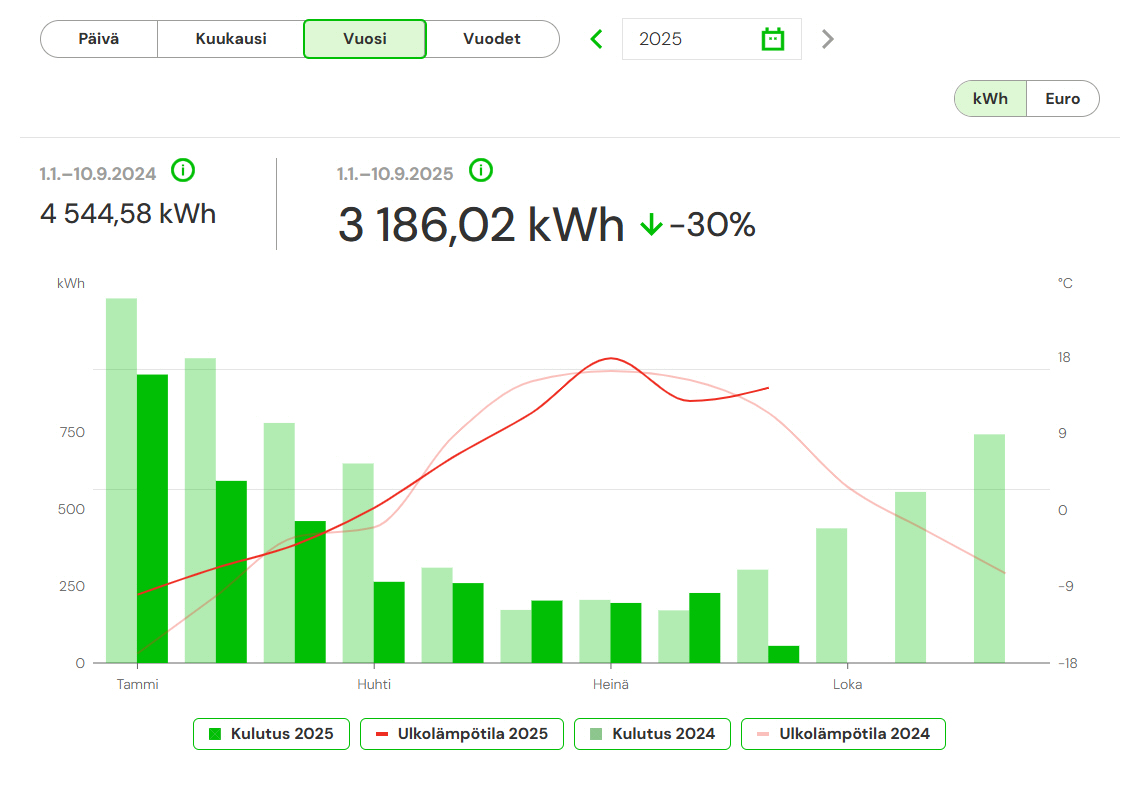Go to next year with right arrow

point(827,39)
